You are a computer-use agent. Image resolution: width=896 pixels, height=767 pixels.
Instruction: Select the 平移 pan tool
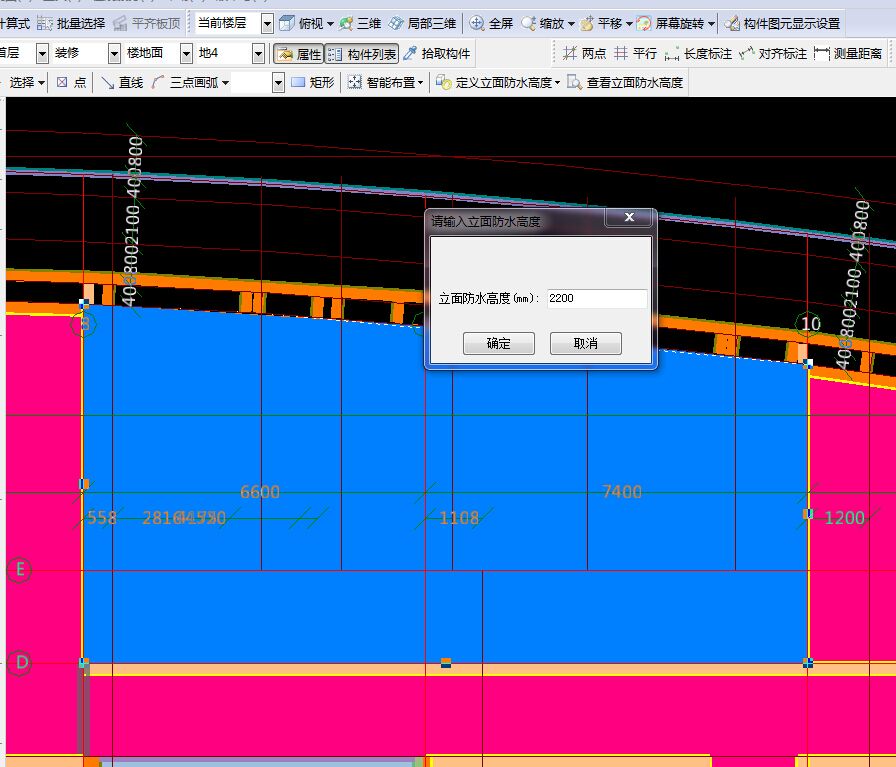(601, 23)
